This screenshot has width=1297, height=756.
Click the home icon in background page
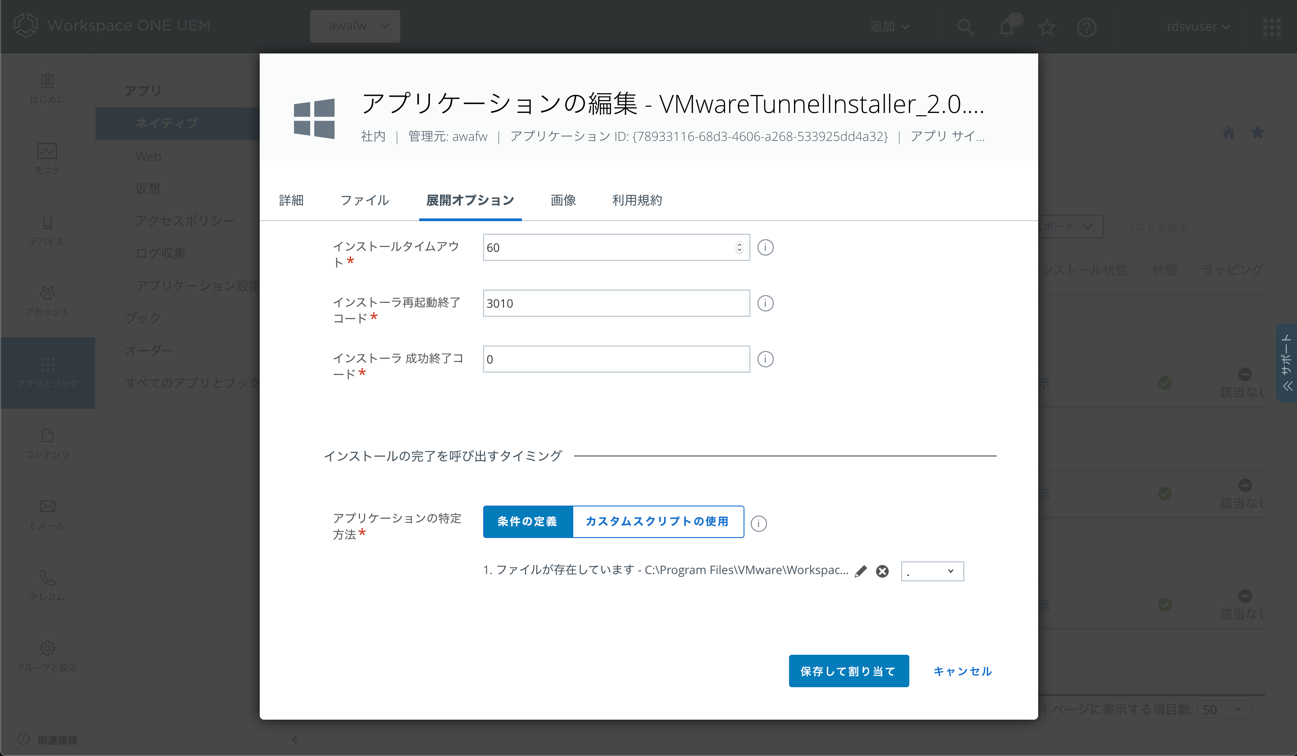click(1228, 133)
